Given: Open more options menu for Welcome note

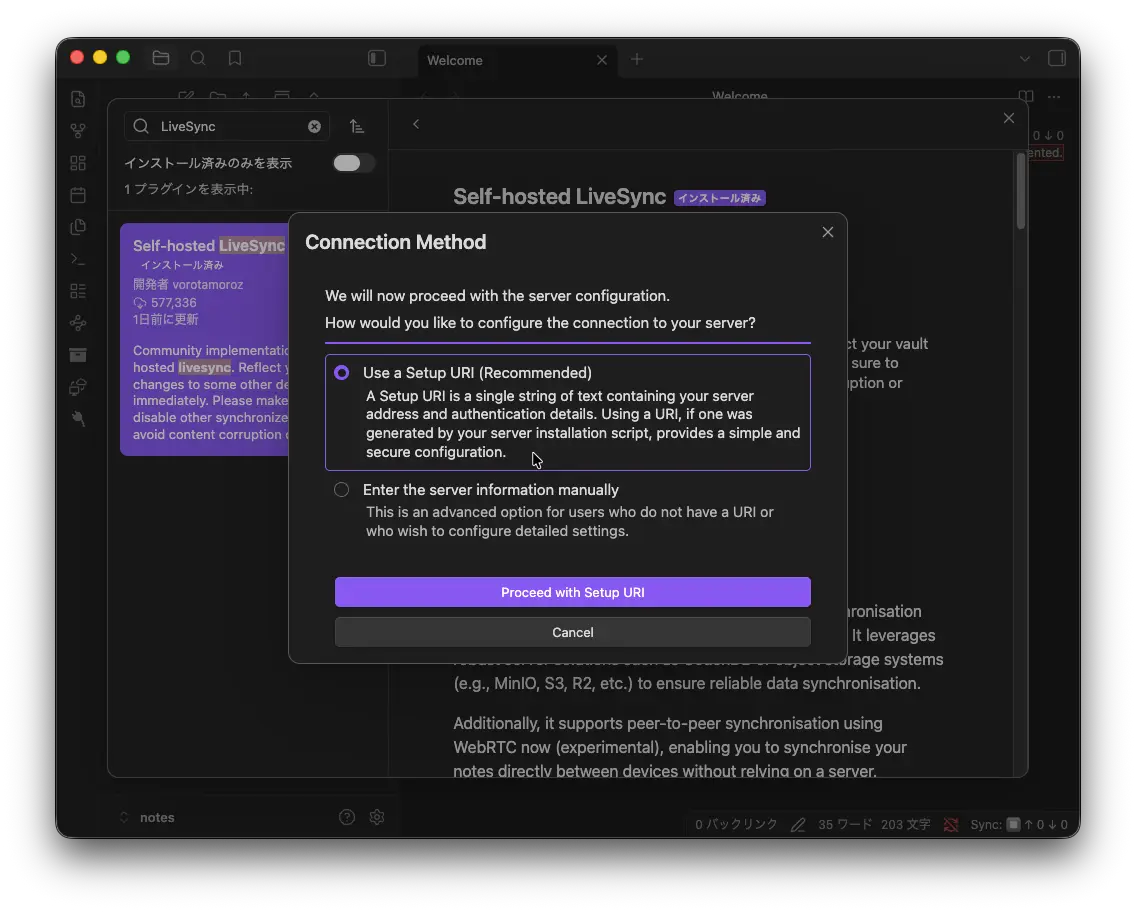Looking at the screenshot, I should point(1054,96).
